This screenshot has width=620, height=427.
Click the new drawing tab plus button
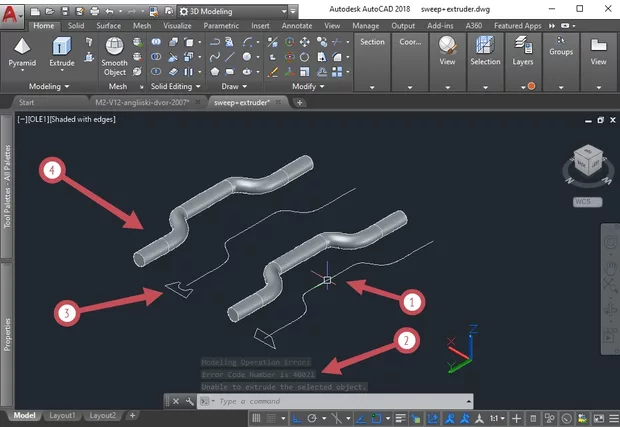(x=300, y=102)
